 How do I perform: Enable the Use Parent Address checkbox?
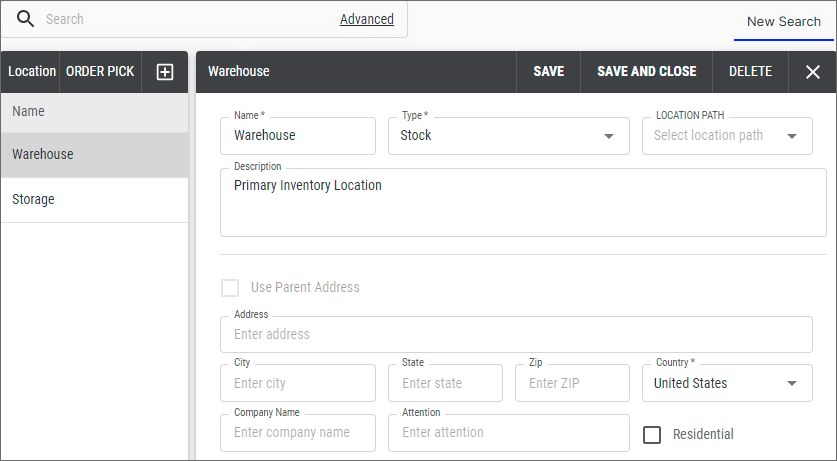(230, 288)
